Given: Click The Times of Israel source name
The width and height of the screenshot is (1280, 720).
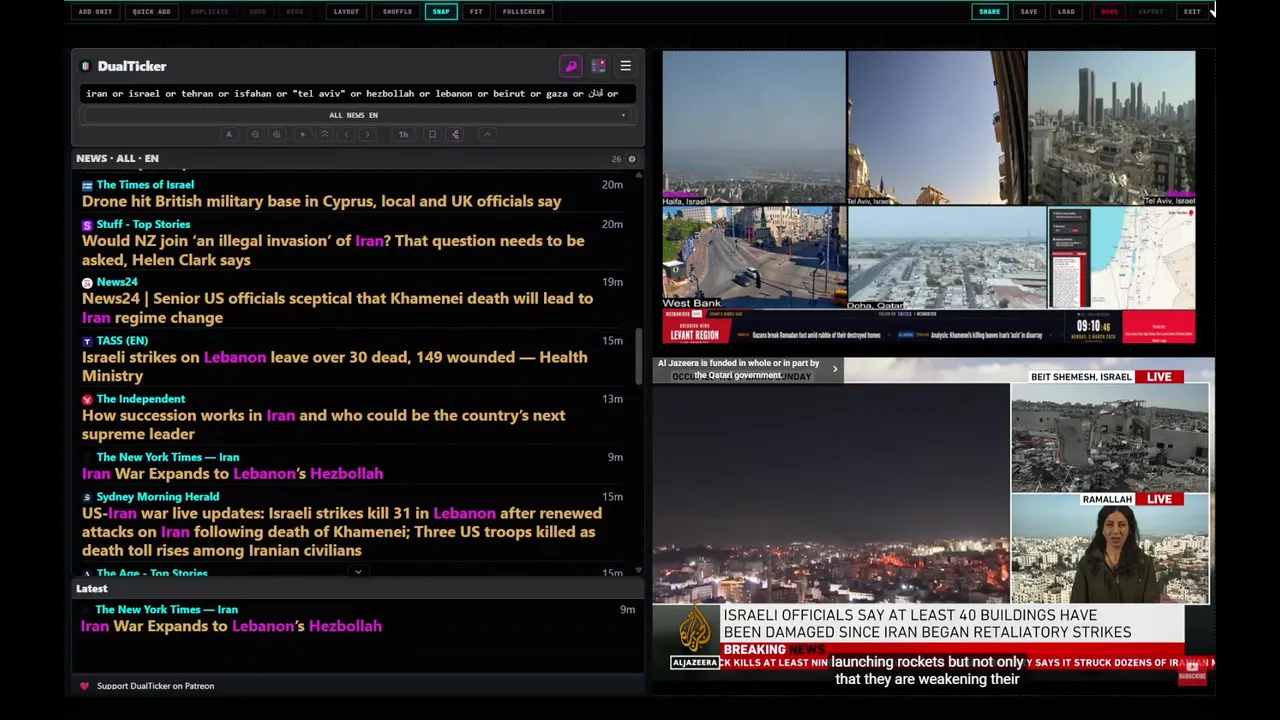Looking at the screenshot, I should [145, 185].
